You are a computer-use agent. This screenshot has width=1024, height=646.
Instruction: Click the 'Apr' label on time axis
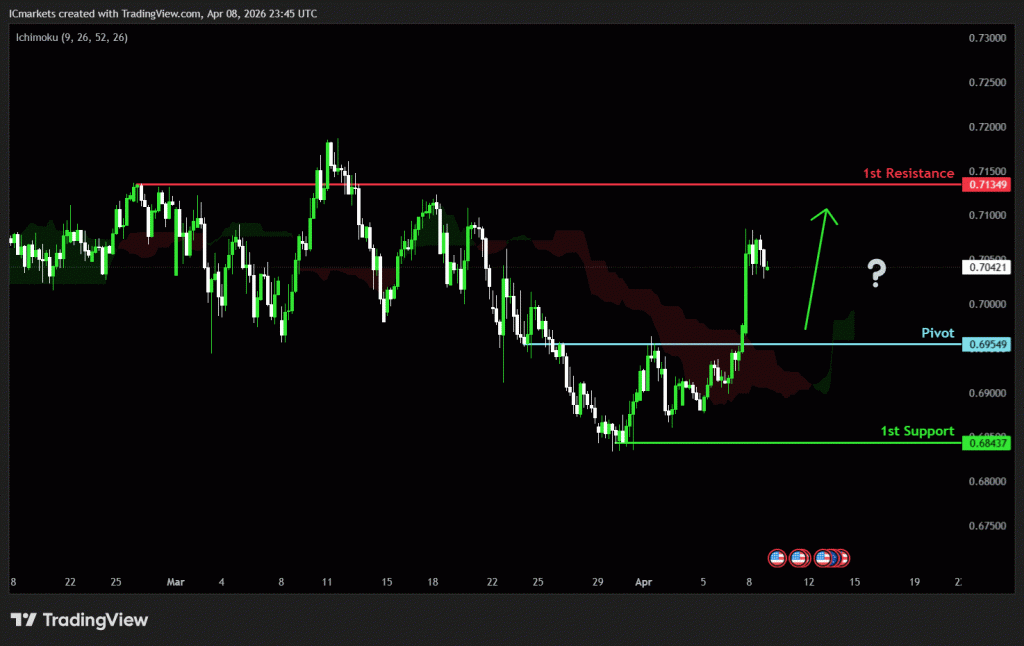642,581
